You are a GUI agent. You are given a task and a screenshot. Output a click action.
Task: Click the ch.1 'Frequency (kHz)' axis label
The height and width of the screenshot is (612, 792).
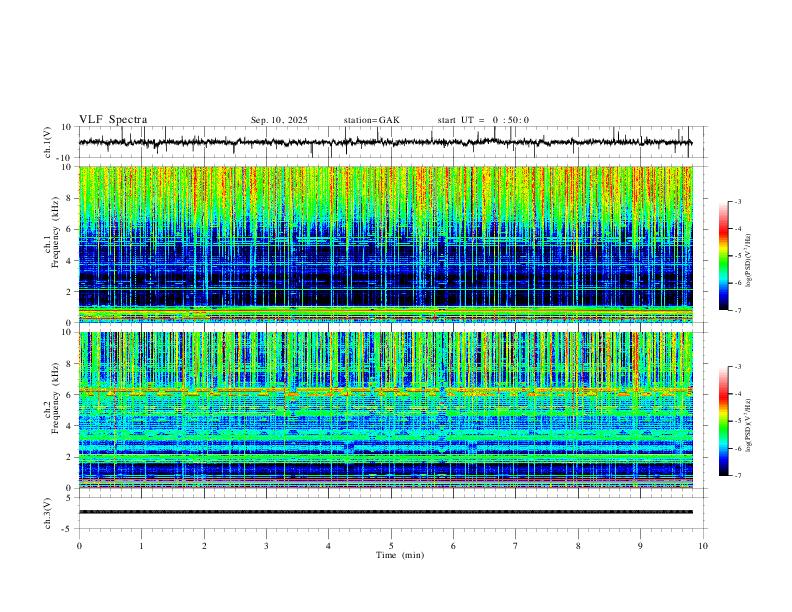[x=55, y=232]
